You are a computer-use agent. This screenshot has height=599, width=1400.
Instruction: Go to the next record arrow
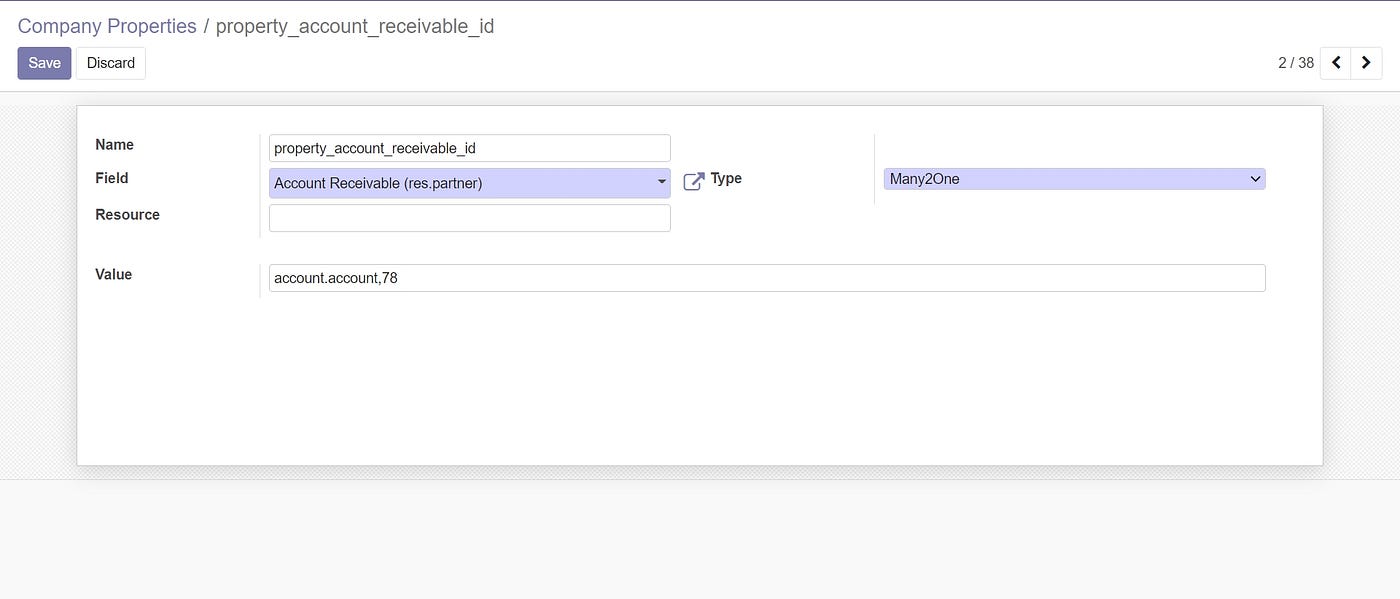[1366, 63]
